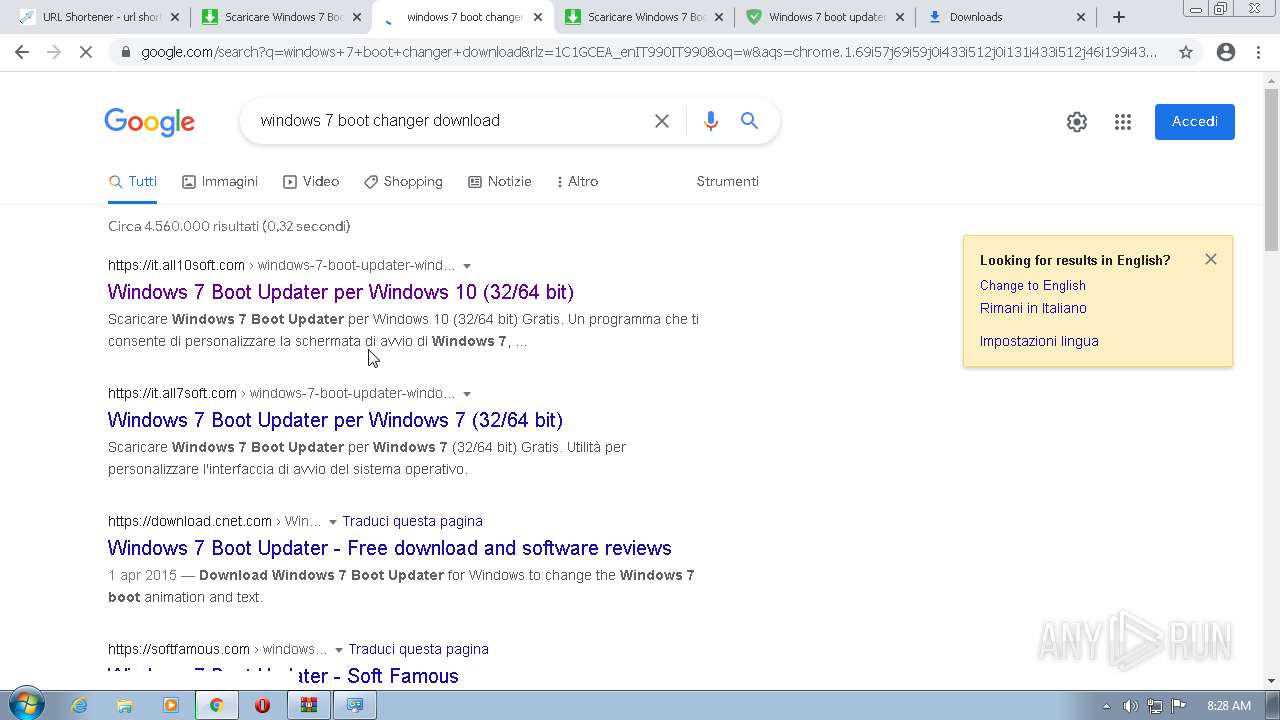Open the display settings taskbar app
Screen dimensions: 1280x720
pyautogui.click(x=354, y=705)
